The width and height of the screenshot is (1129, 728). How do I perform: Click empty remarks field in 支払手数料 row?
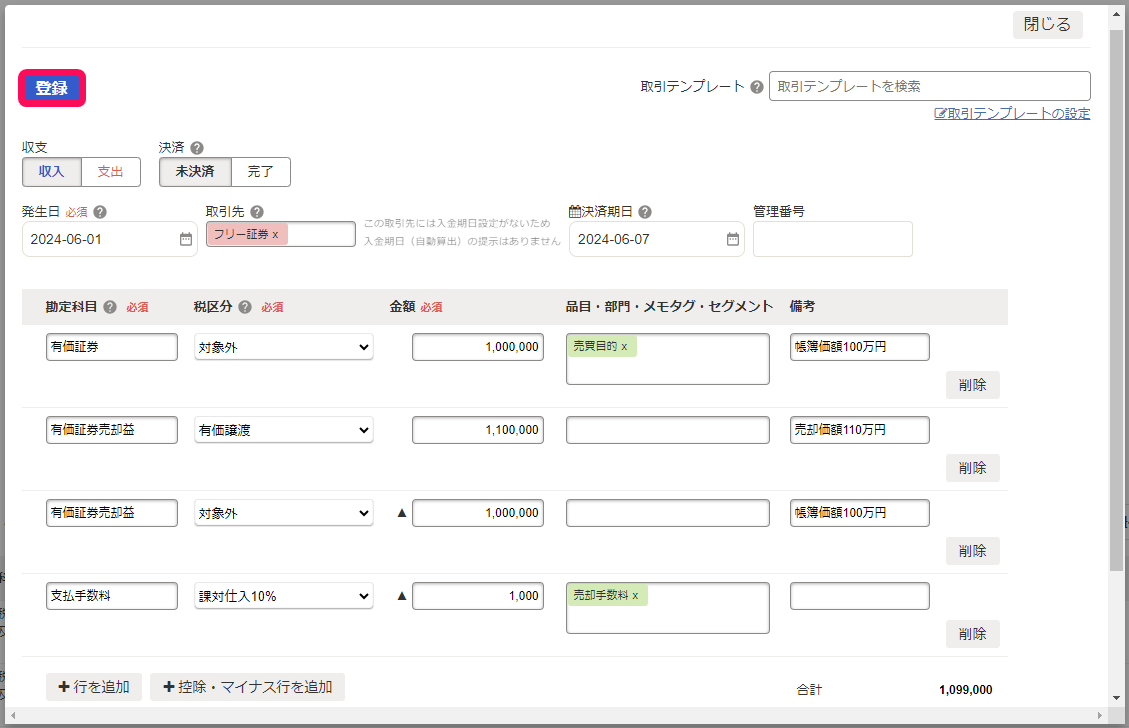(x=860, y=596)
